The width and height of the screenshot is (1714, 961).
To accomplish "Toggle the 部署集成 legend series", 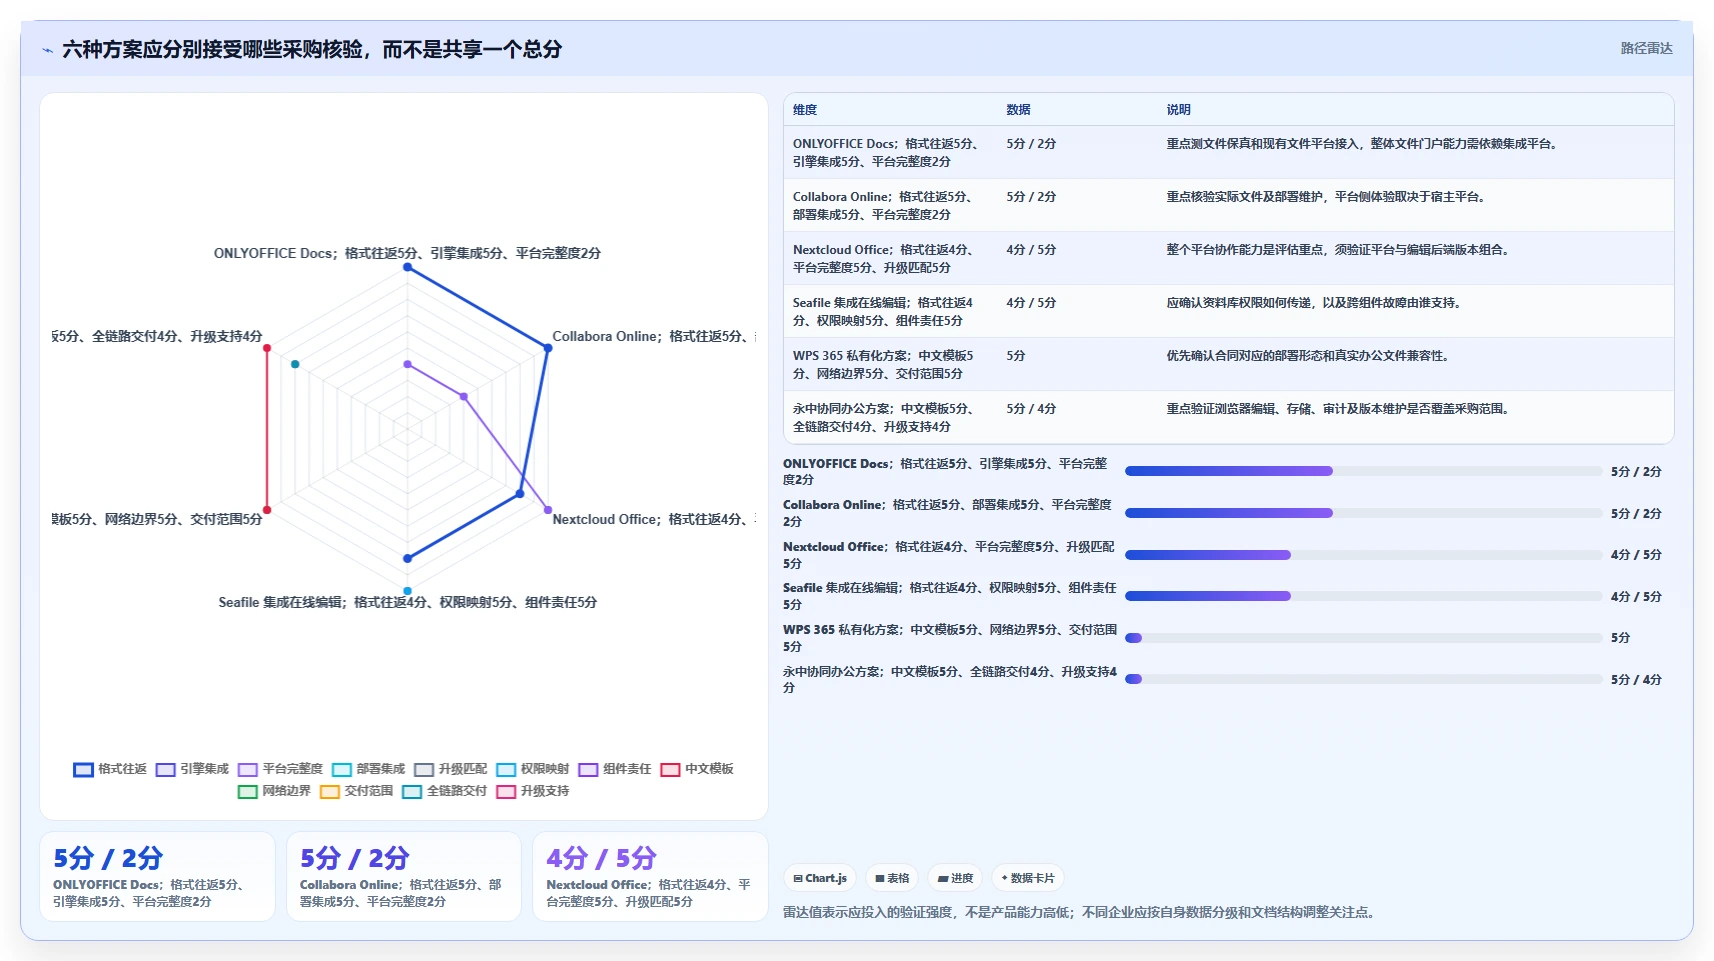I will [x=368, y=769].
